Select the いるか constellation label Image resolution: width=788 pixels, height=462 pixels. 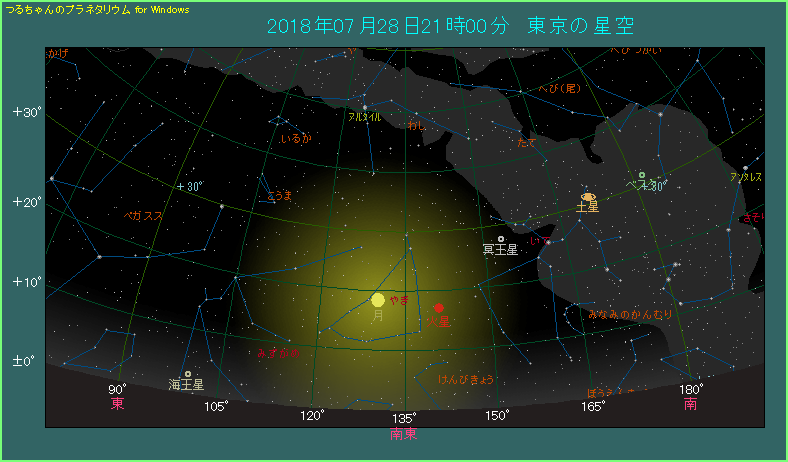(x=296, y=139)
